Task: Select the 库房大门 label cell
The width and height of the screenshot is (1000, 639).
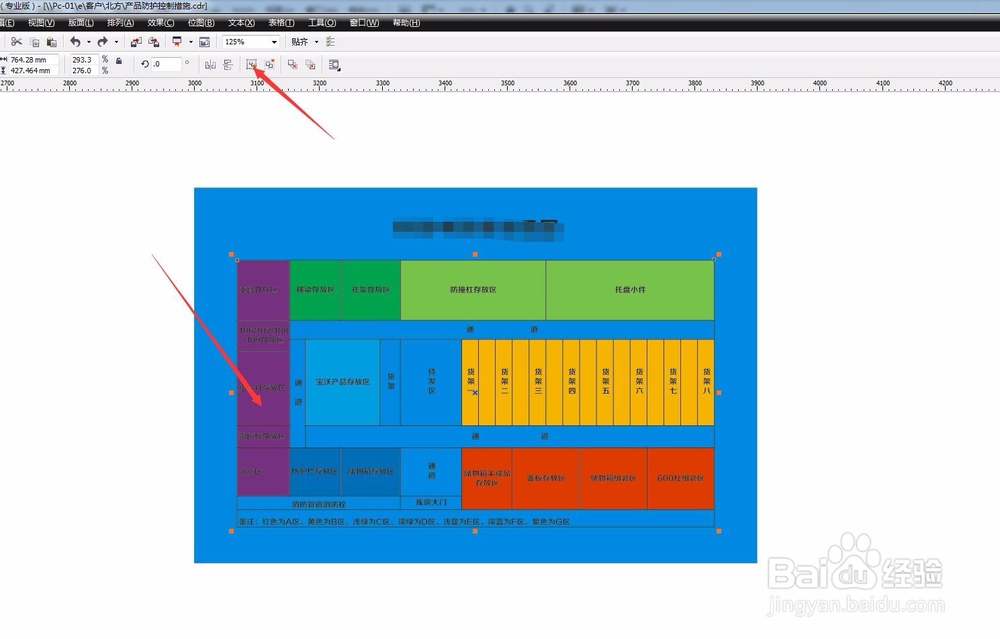Action: pyautogui.click(x=431, y=503)
